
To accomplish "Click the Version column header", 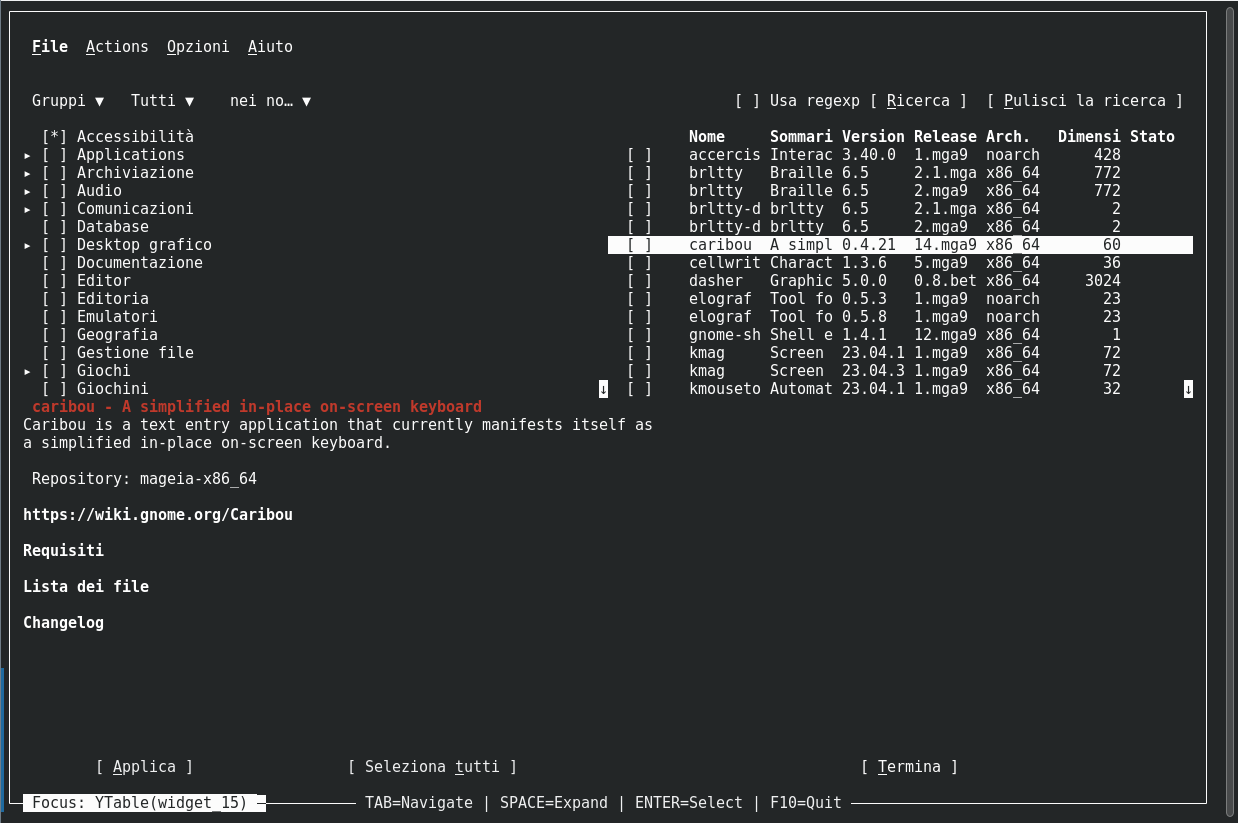I will pos(873,137).
